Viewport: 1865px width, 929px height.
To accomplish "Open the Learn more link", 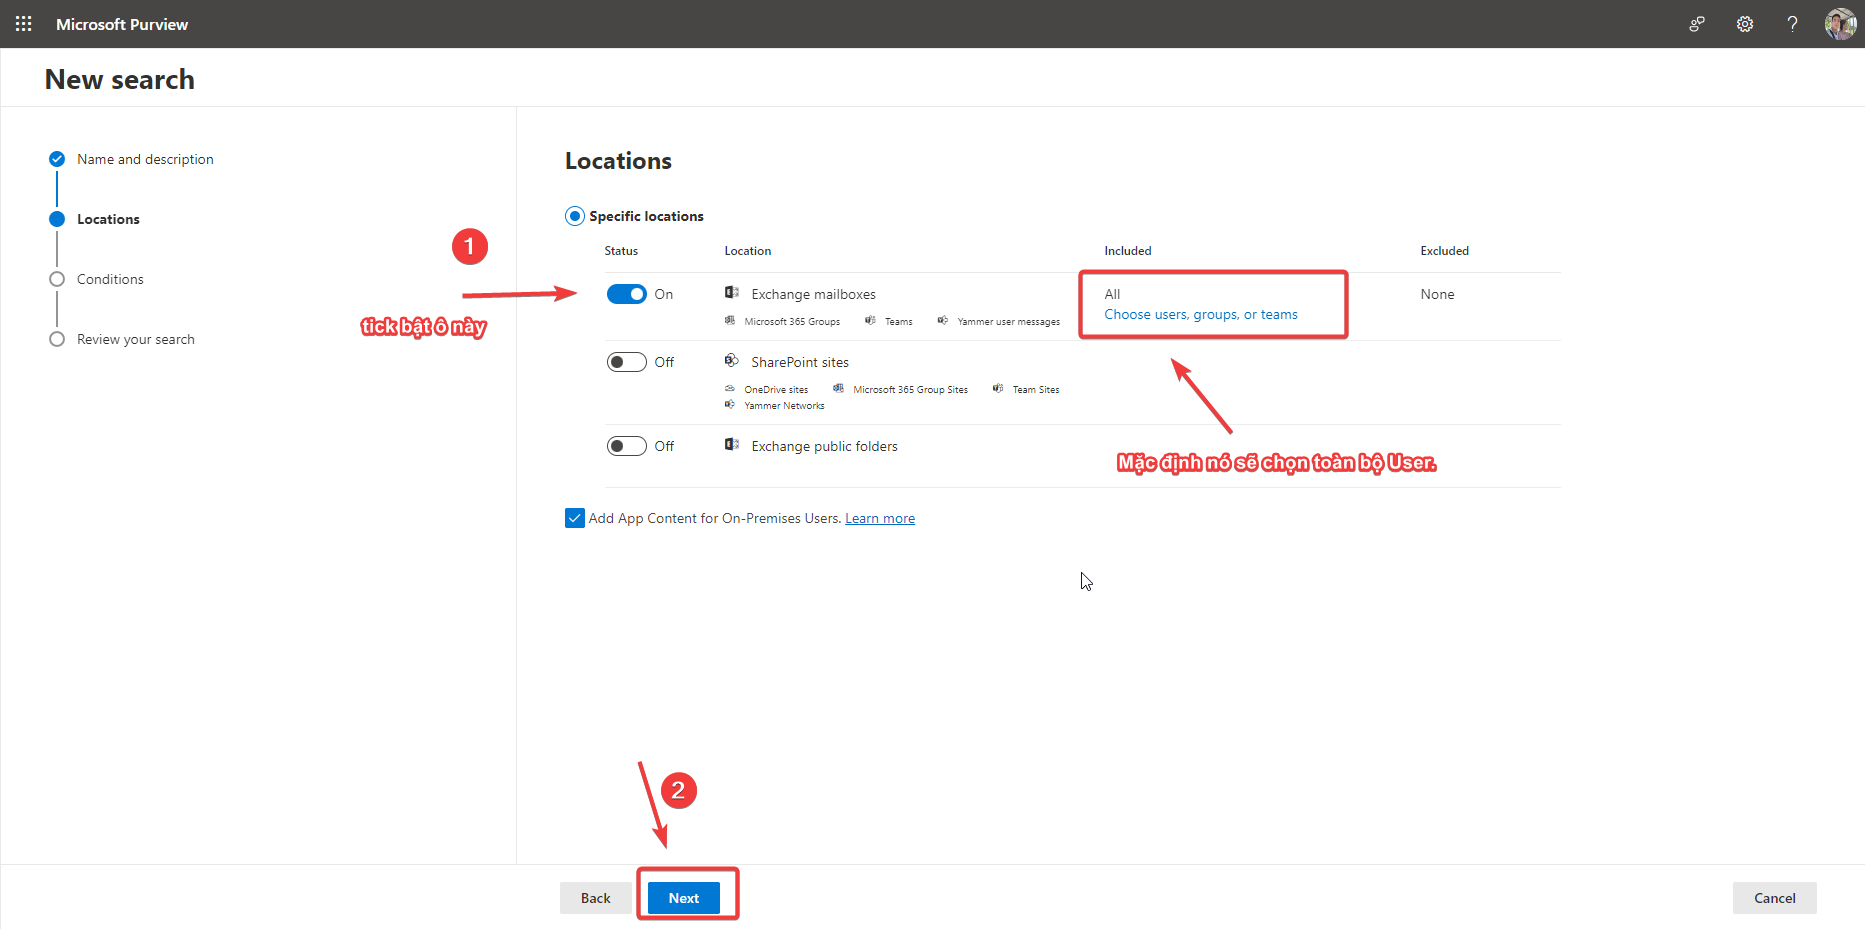I will tap(879, 518).
